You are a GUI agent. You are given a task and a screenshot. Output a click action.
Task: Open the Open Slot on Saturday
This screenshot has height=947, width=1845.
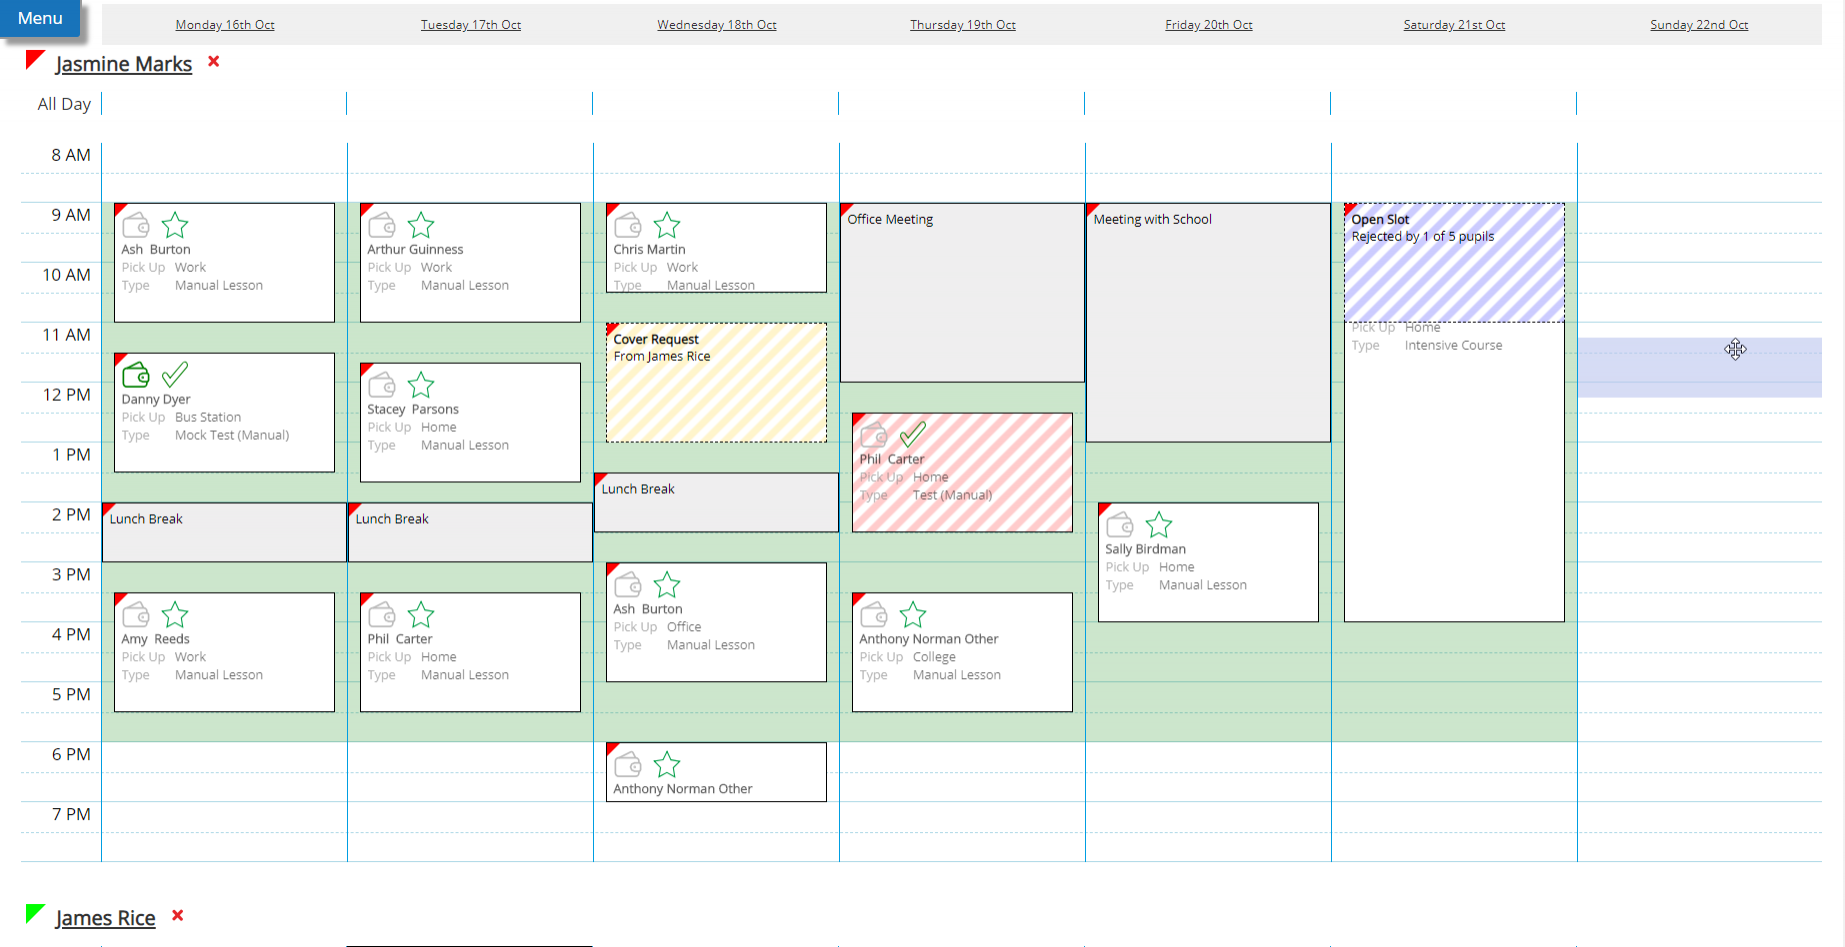[1454, 263]
